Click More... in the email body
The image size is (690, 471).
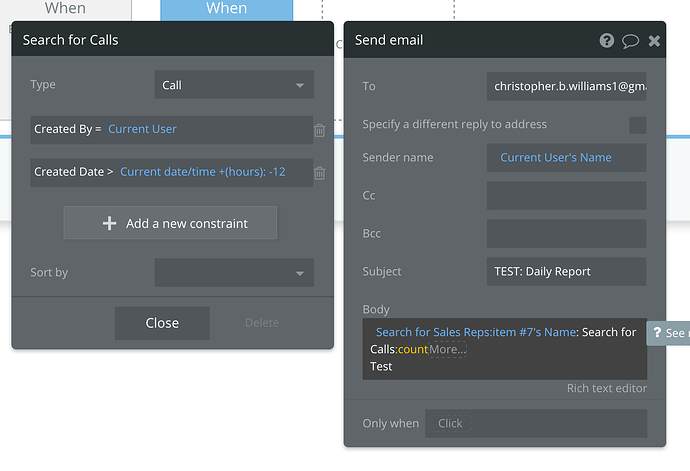(x=448, y=349)
